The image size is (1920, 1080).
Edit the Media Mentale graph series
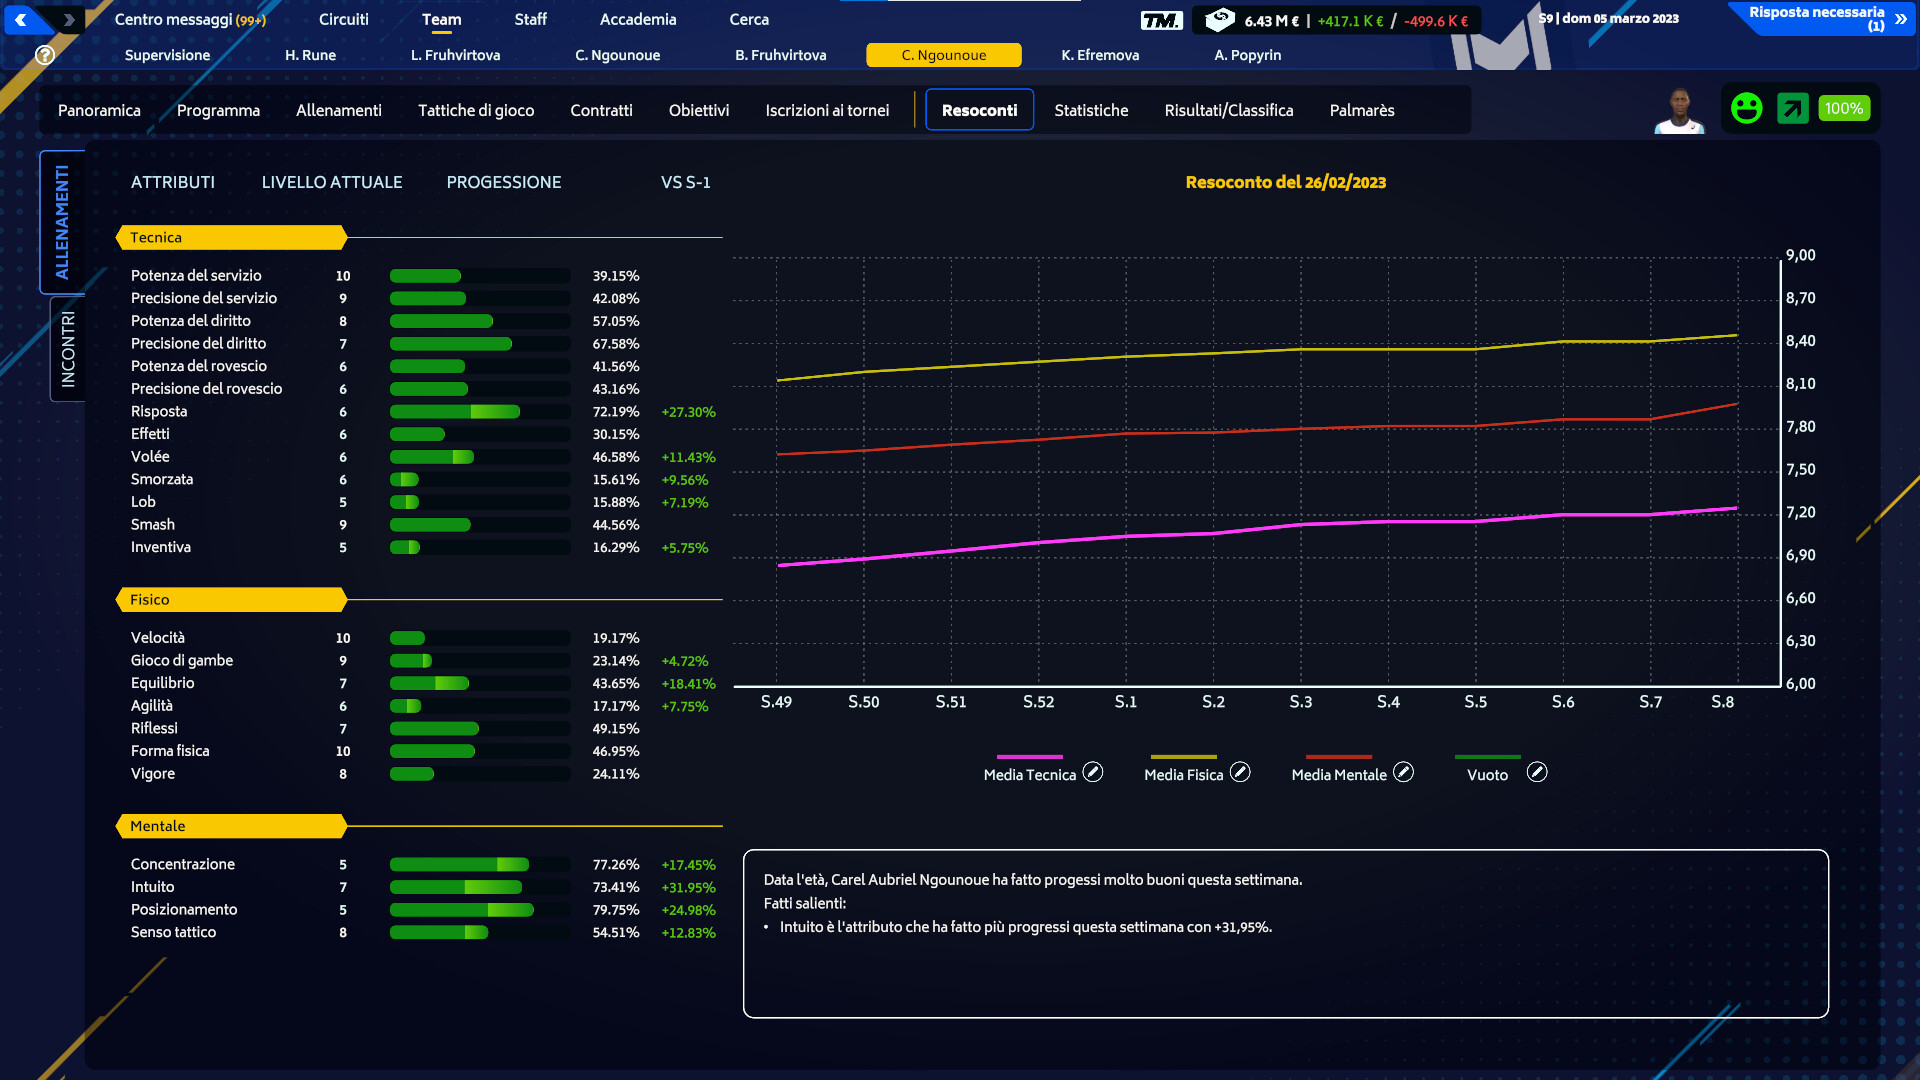(1404, 772)
